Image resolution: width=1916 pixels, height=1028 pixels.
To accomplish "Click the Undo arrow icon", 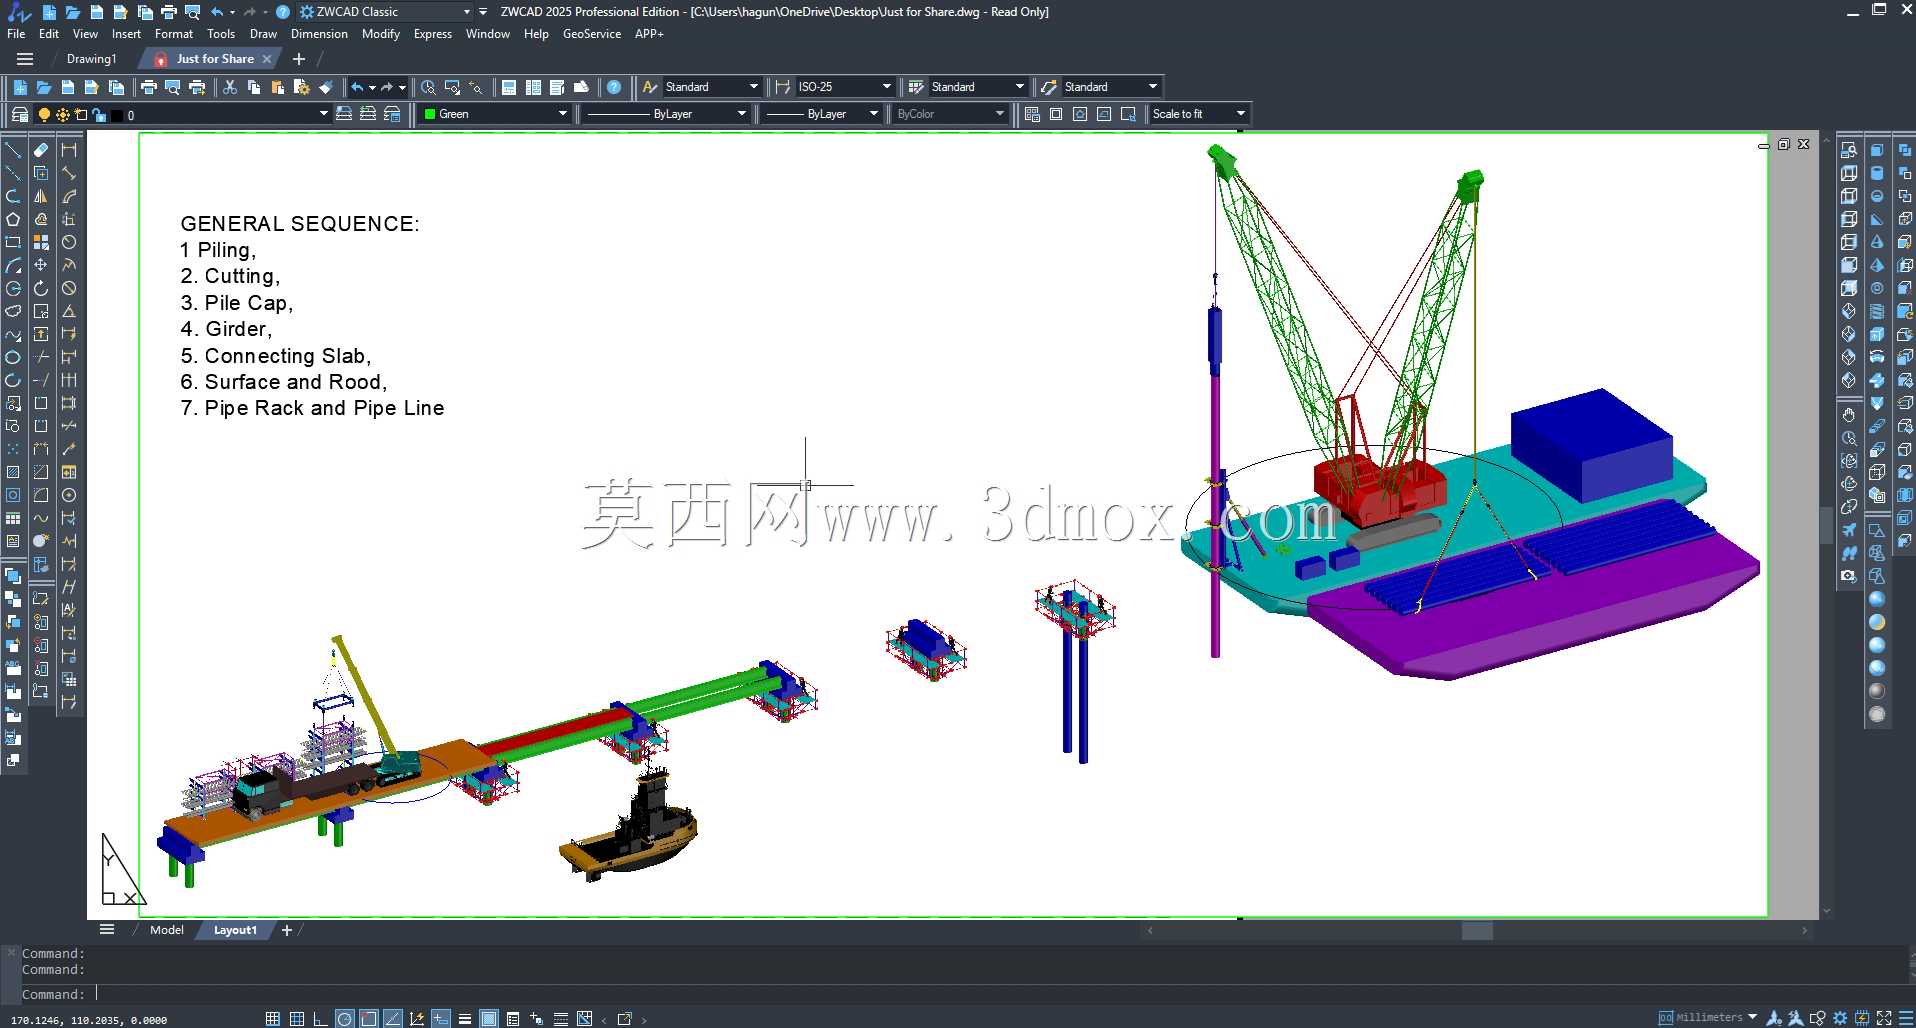I will (357, 87).
